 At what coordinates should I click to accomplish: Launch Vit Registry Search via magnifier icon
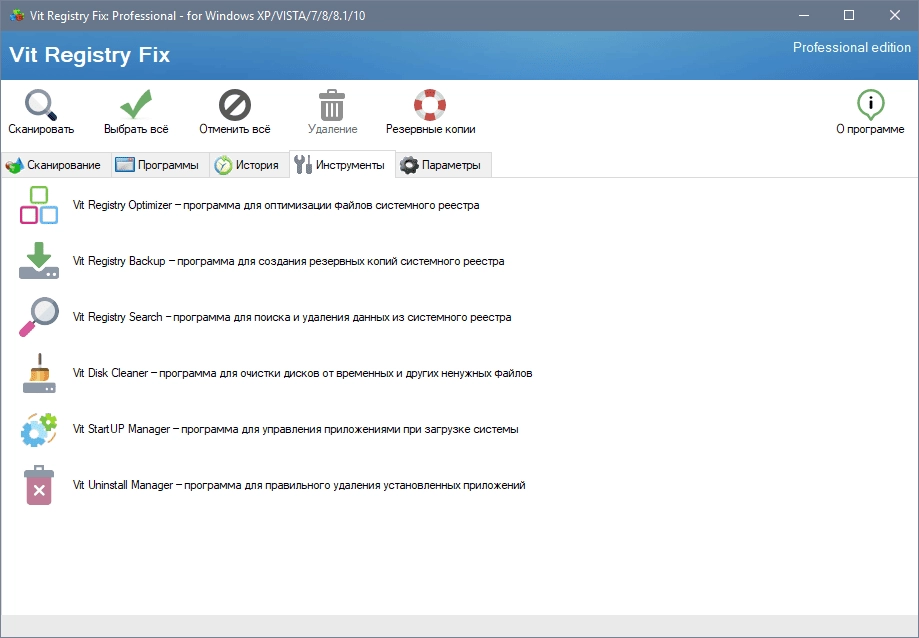39,317
